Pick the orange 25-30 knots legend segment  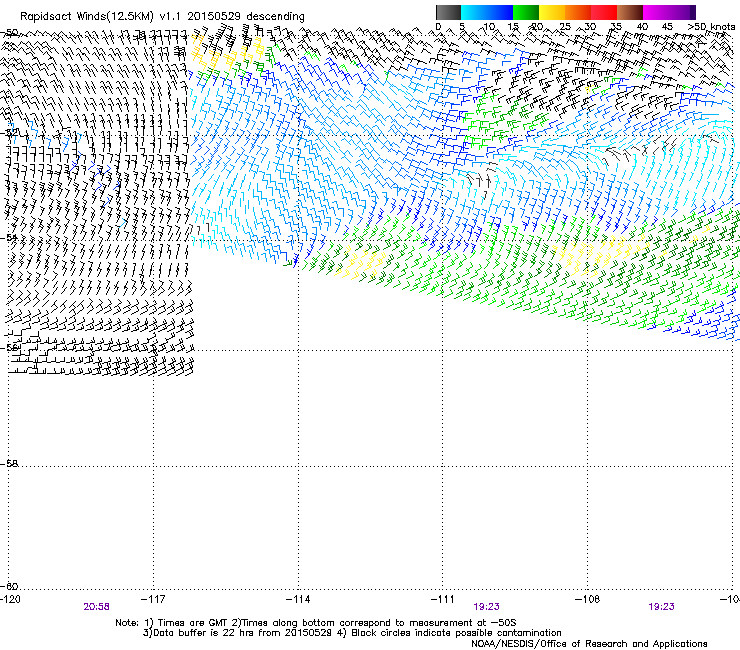coord(578,12)
